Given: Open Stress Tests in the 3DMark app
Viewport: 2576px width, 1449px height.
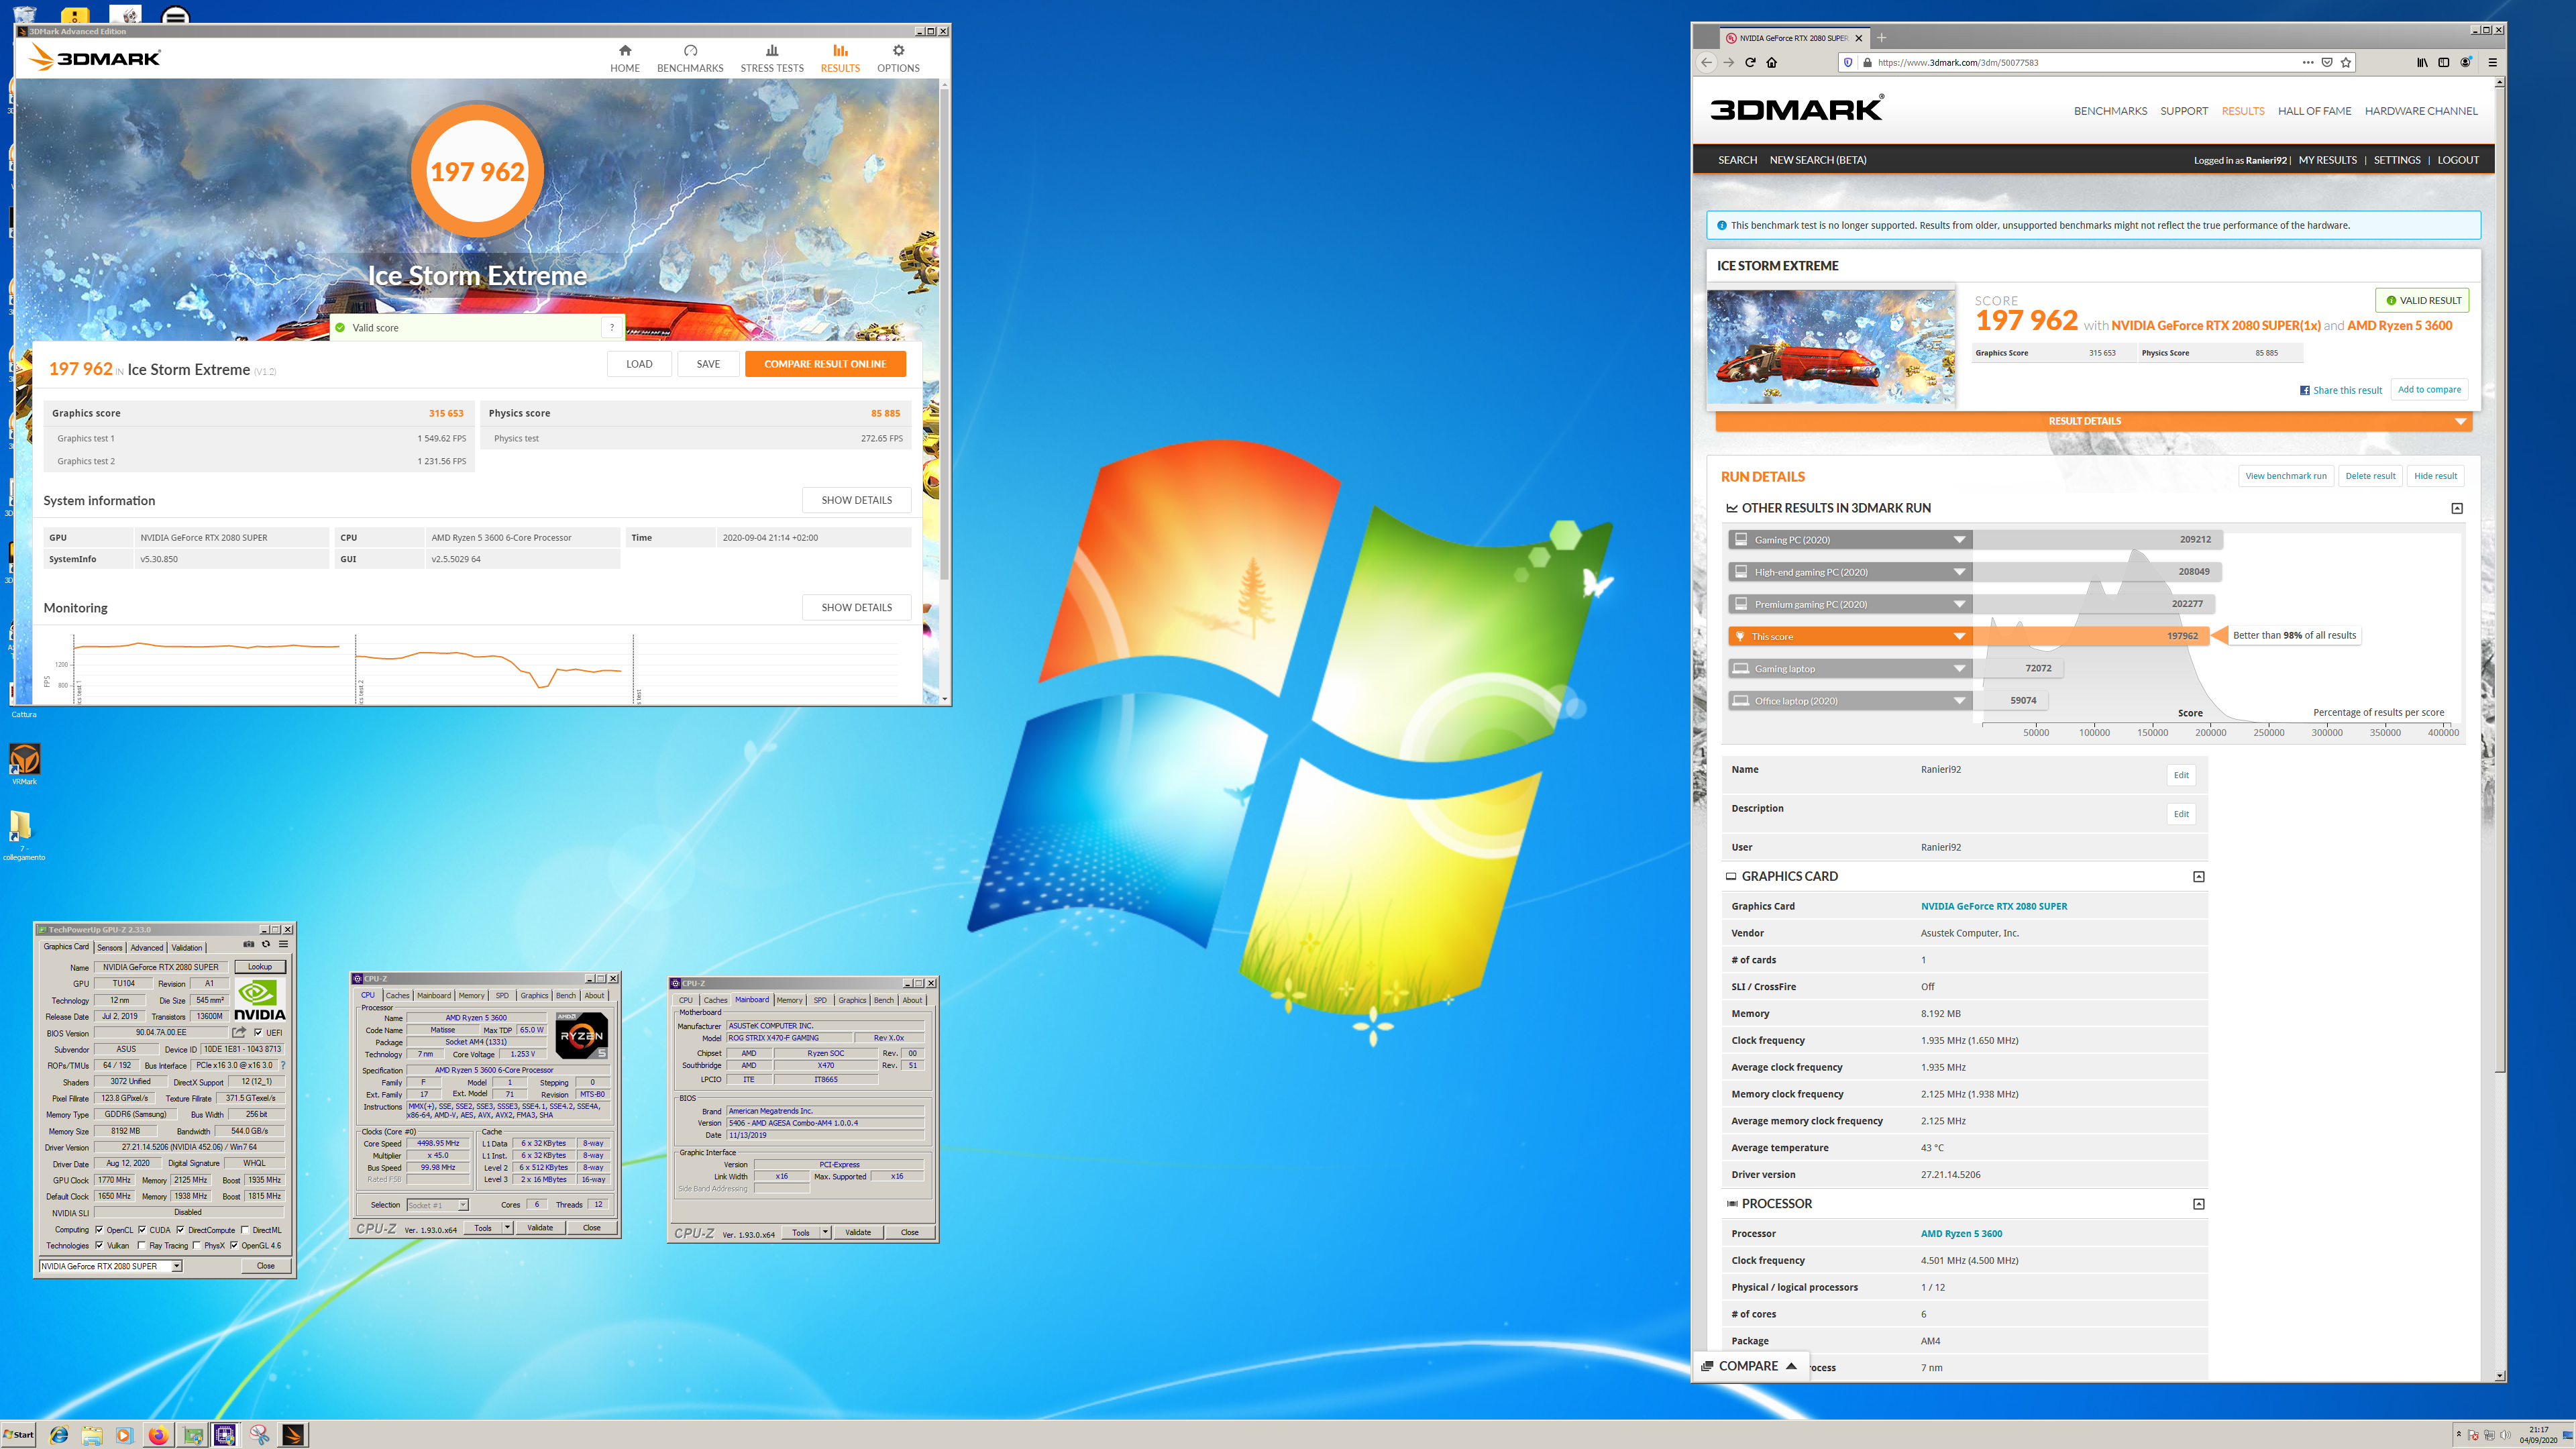Looking at the screenshot, I should point(771,58).
